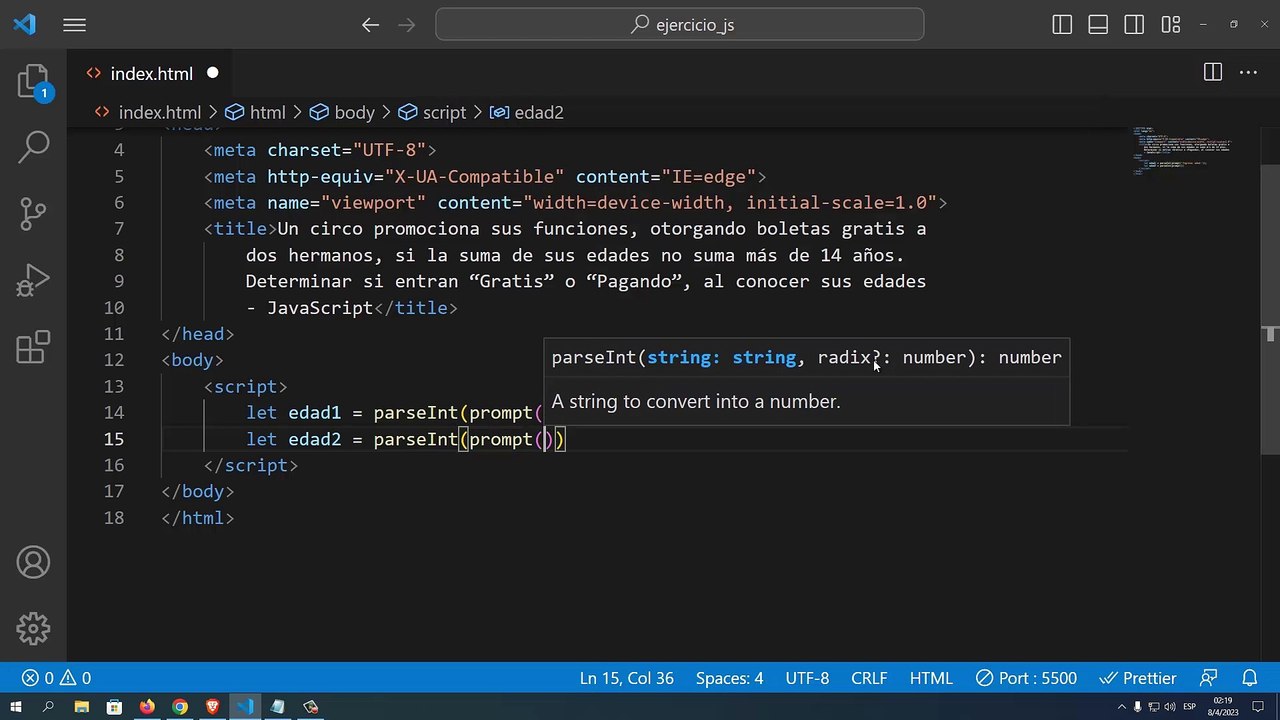Open the Run and Debug view
1280x720 pixels.
coord(33,280)
